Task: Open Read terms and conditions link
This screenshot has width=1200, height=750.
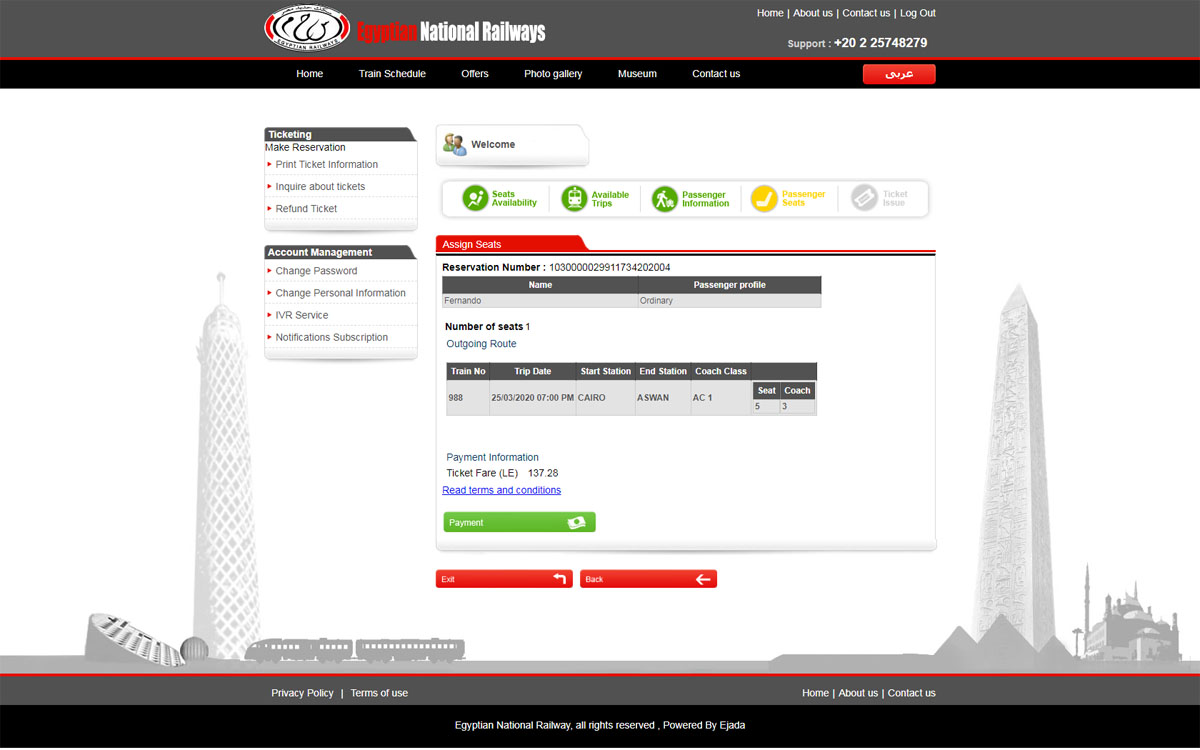Action: (x=501, y=490)
